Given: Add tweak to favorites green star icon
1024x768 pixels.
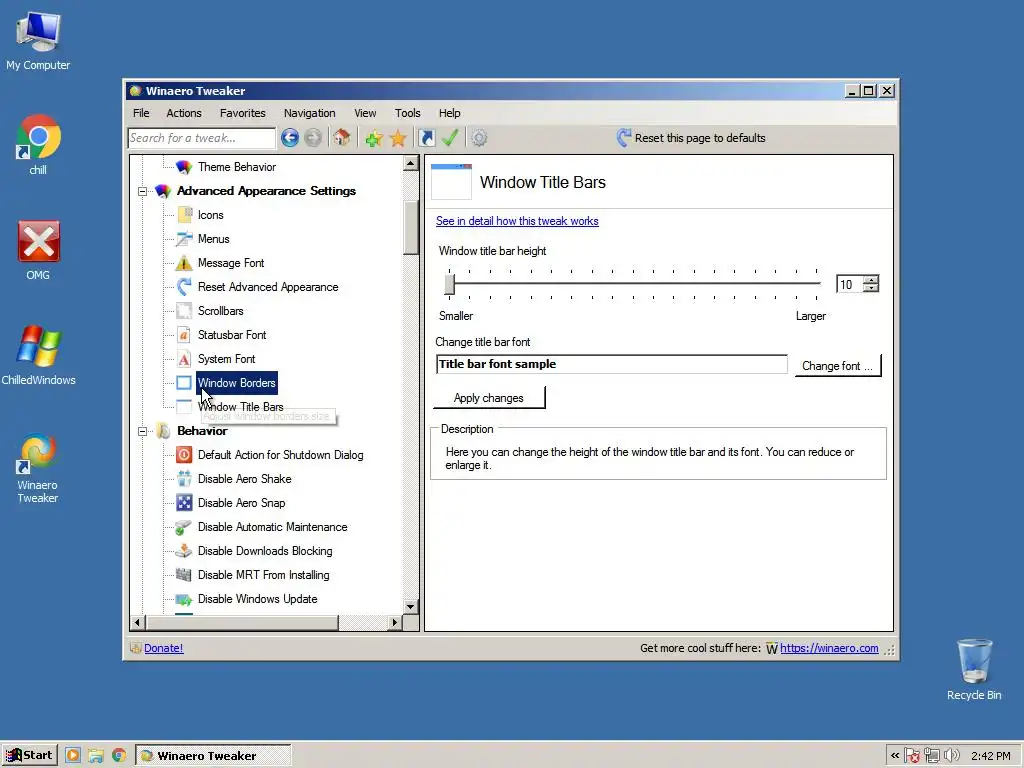Looking at the screenshot, I should click(x=374, y=138).
